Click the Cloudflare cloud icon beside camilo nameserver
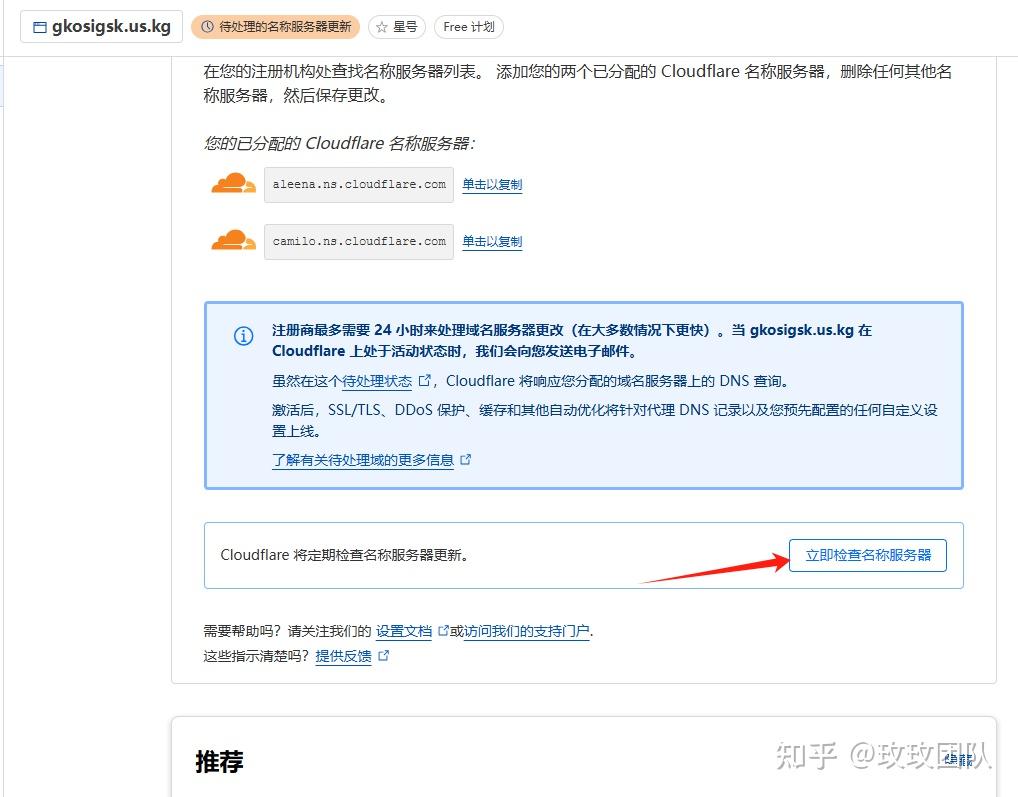The width and height of the screenshot is (1018, 797). [x=233, y=241]
